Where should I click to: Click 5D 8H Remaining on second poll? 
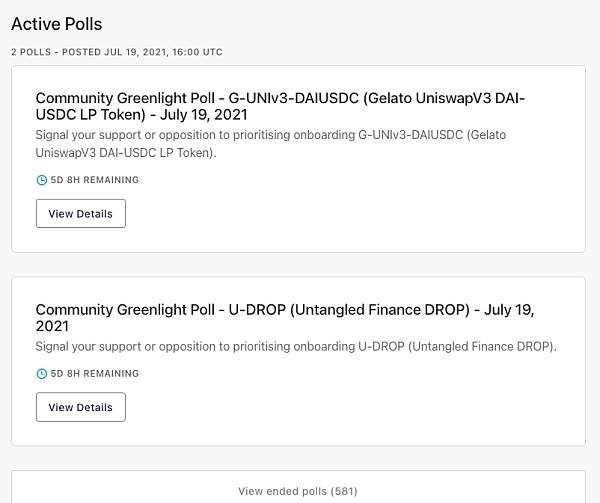point(95,374)
